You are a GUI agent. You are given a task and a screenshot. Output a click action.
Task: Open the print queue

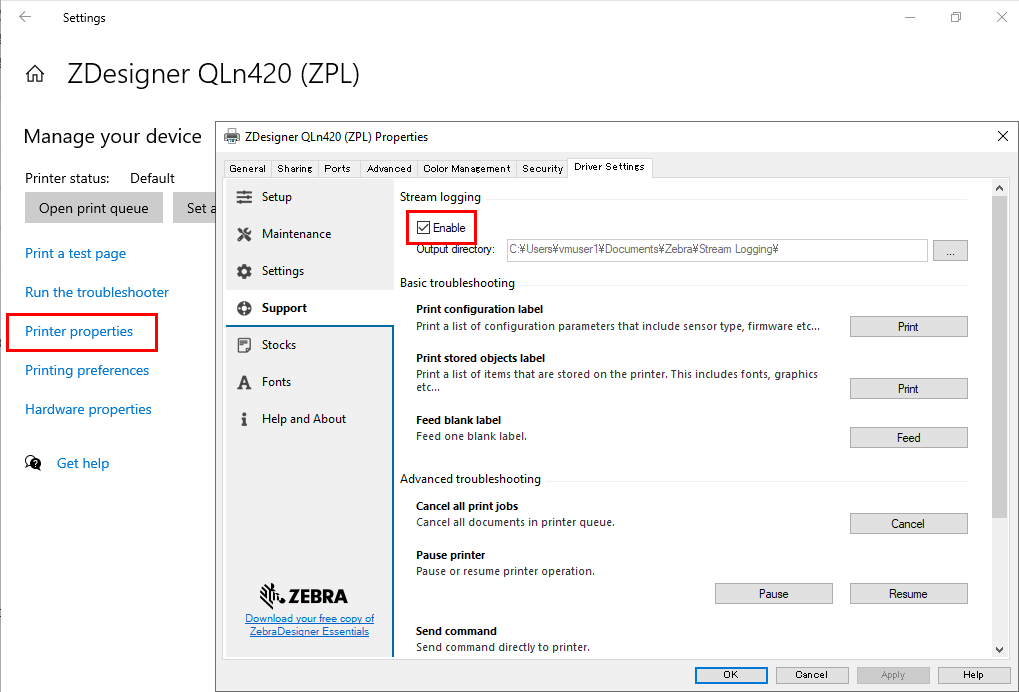coord(93,207)
